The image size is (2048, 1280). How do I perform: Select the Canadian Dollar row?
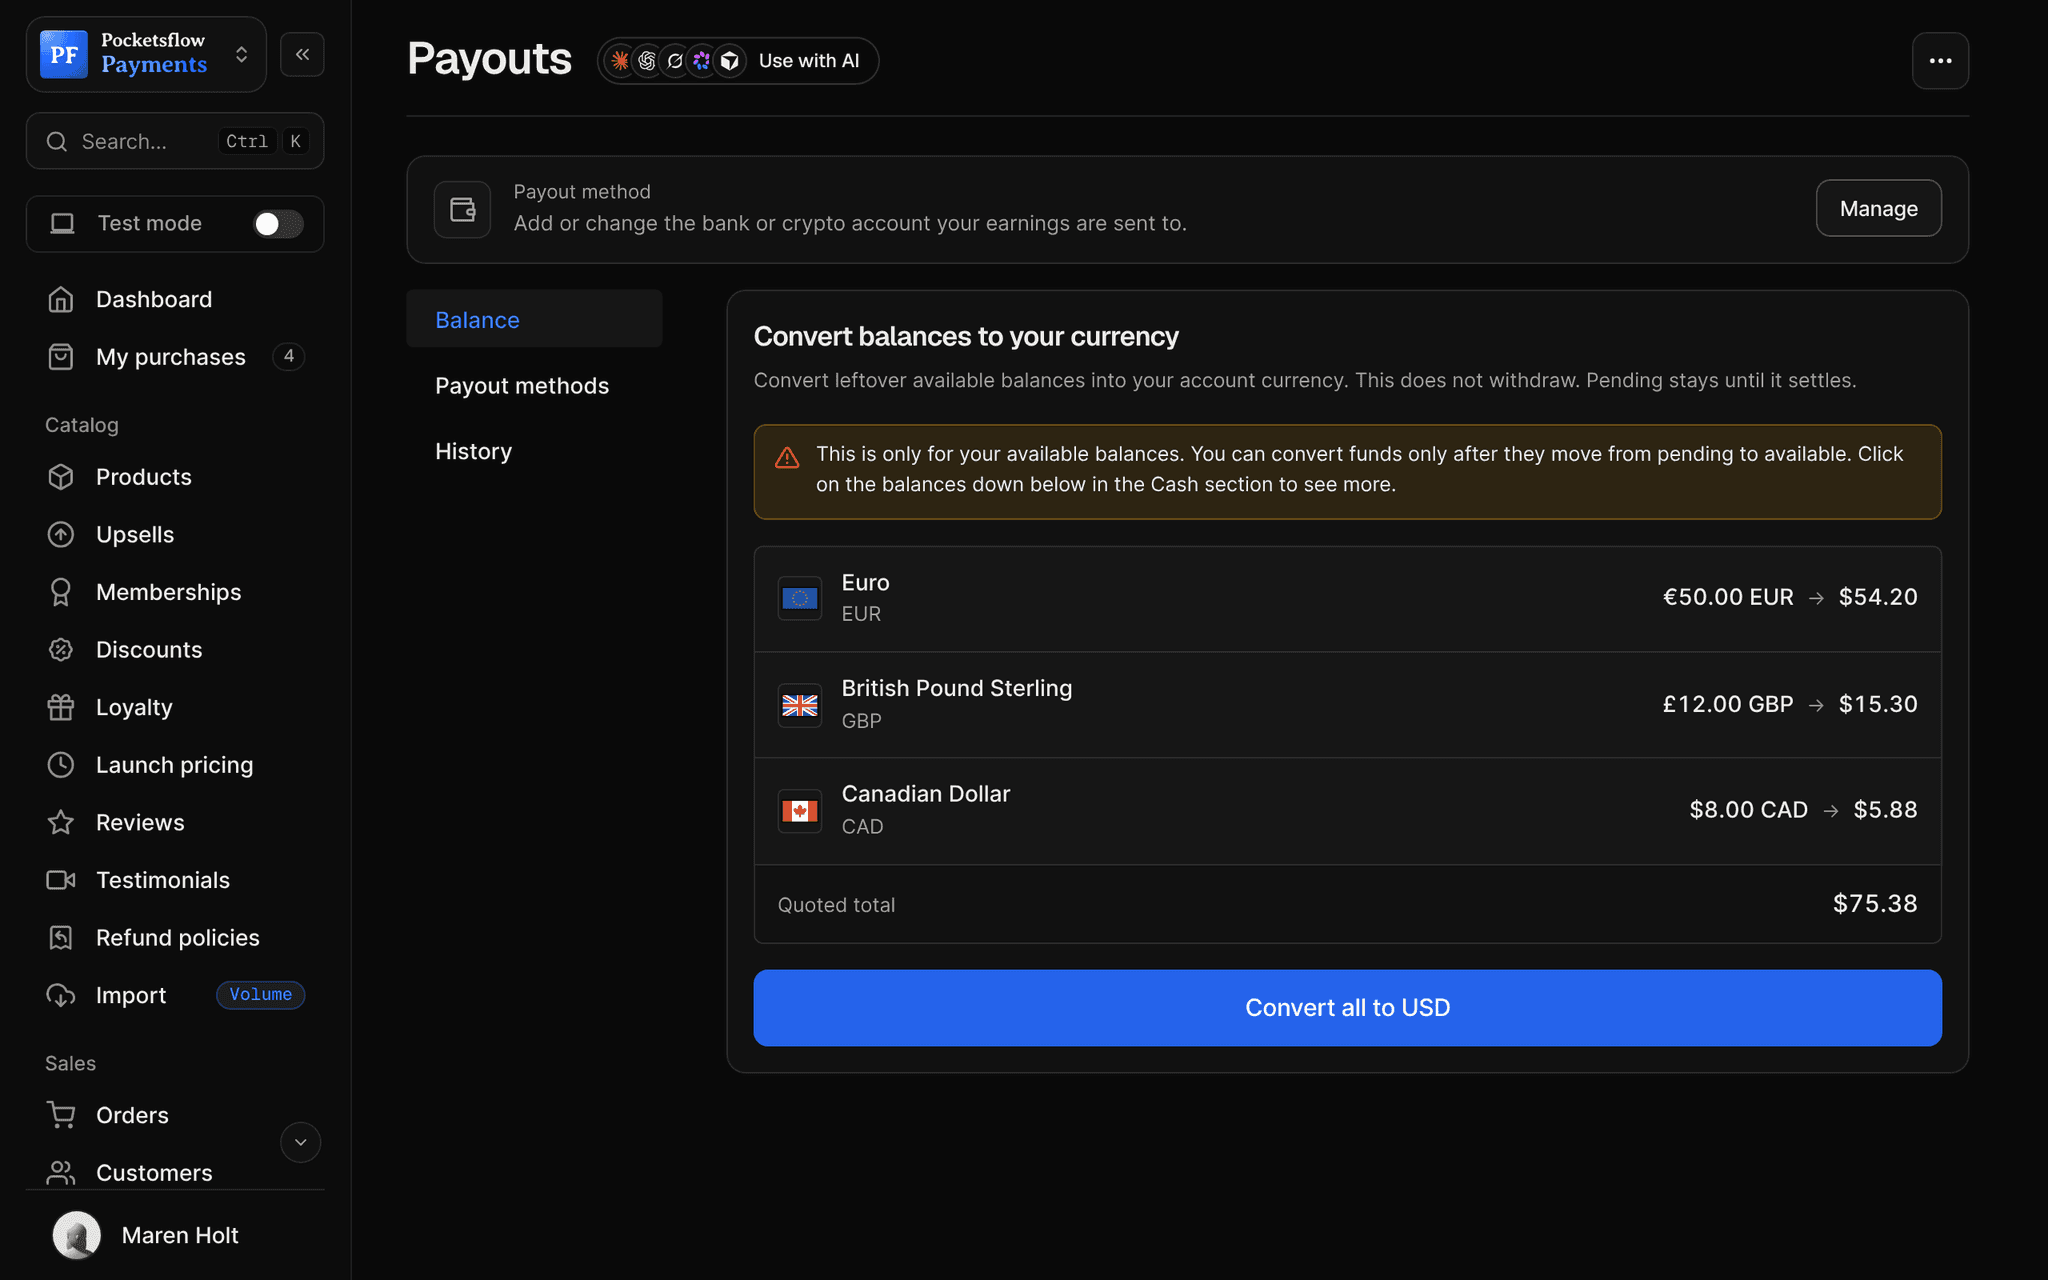pos(1347,811)
